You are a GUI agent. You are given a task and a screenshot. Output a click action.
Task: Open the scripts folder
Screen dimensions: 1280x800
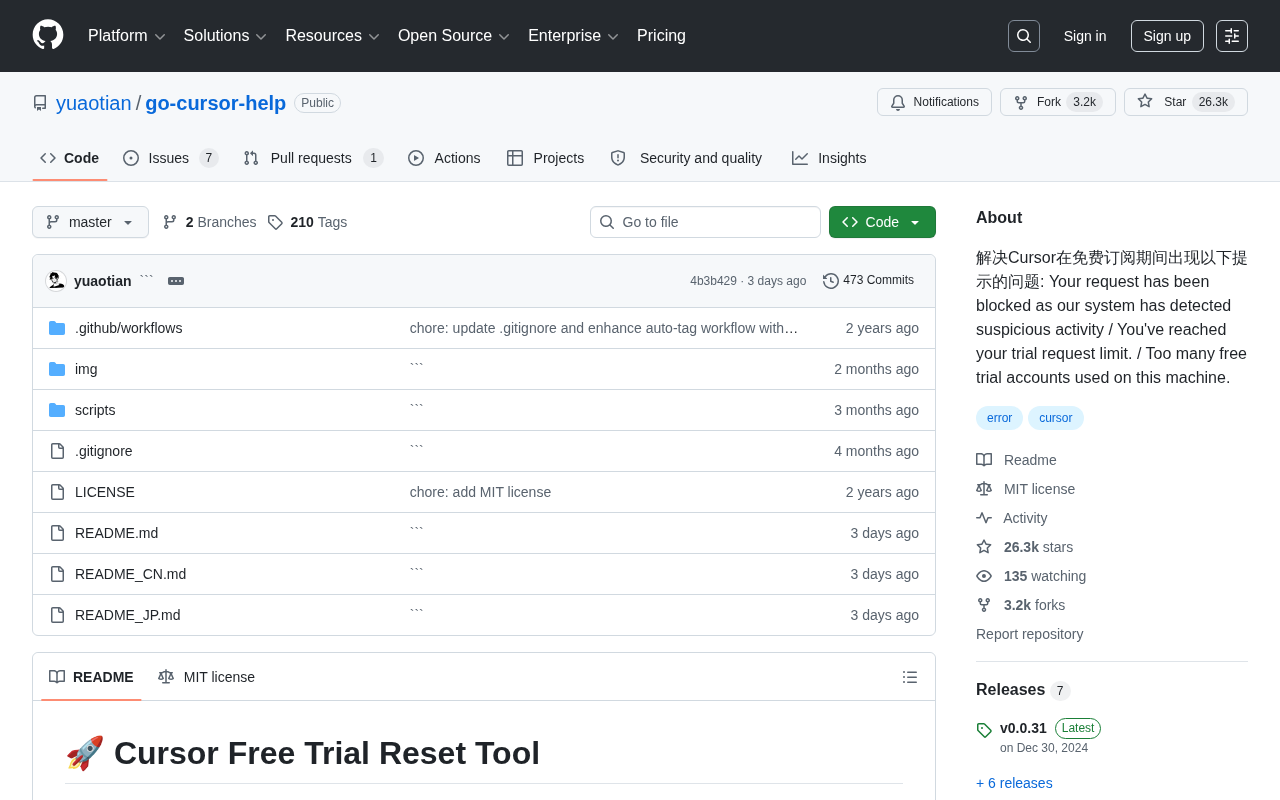point(95,410)
